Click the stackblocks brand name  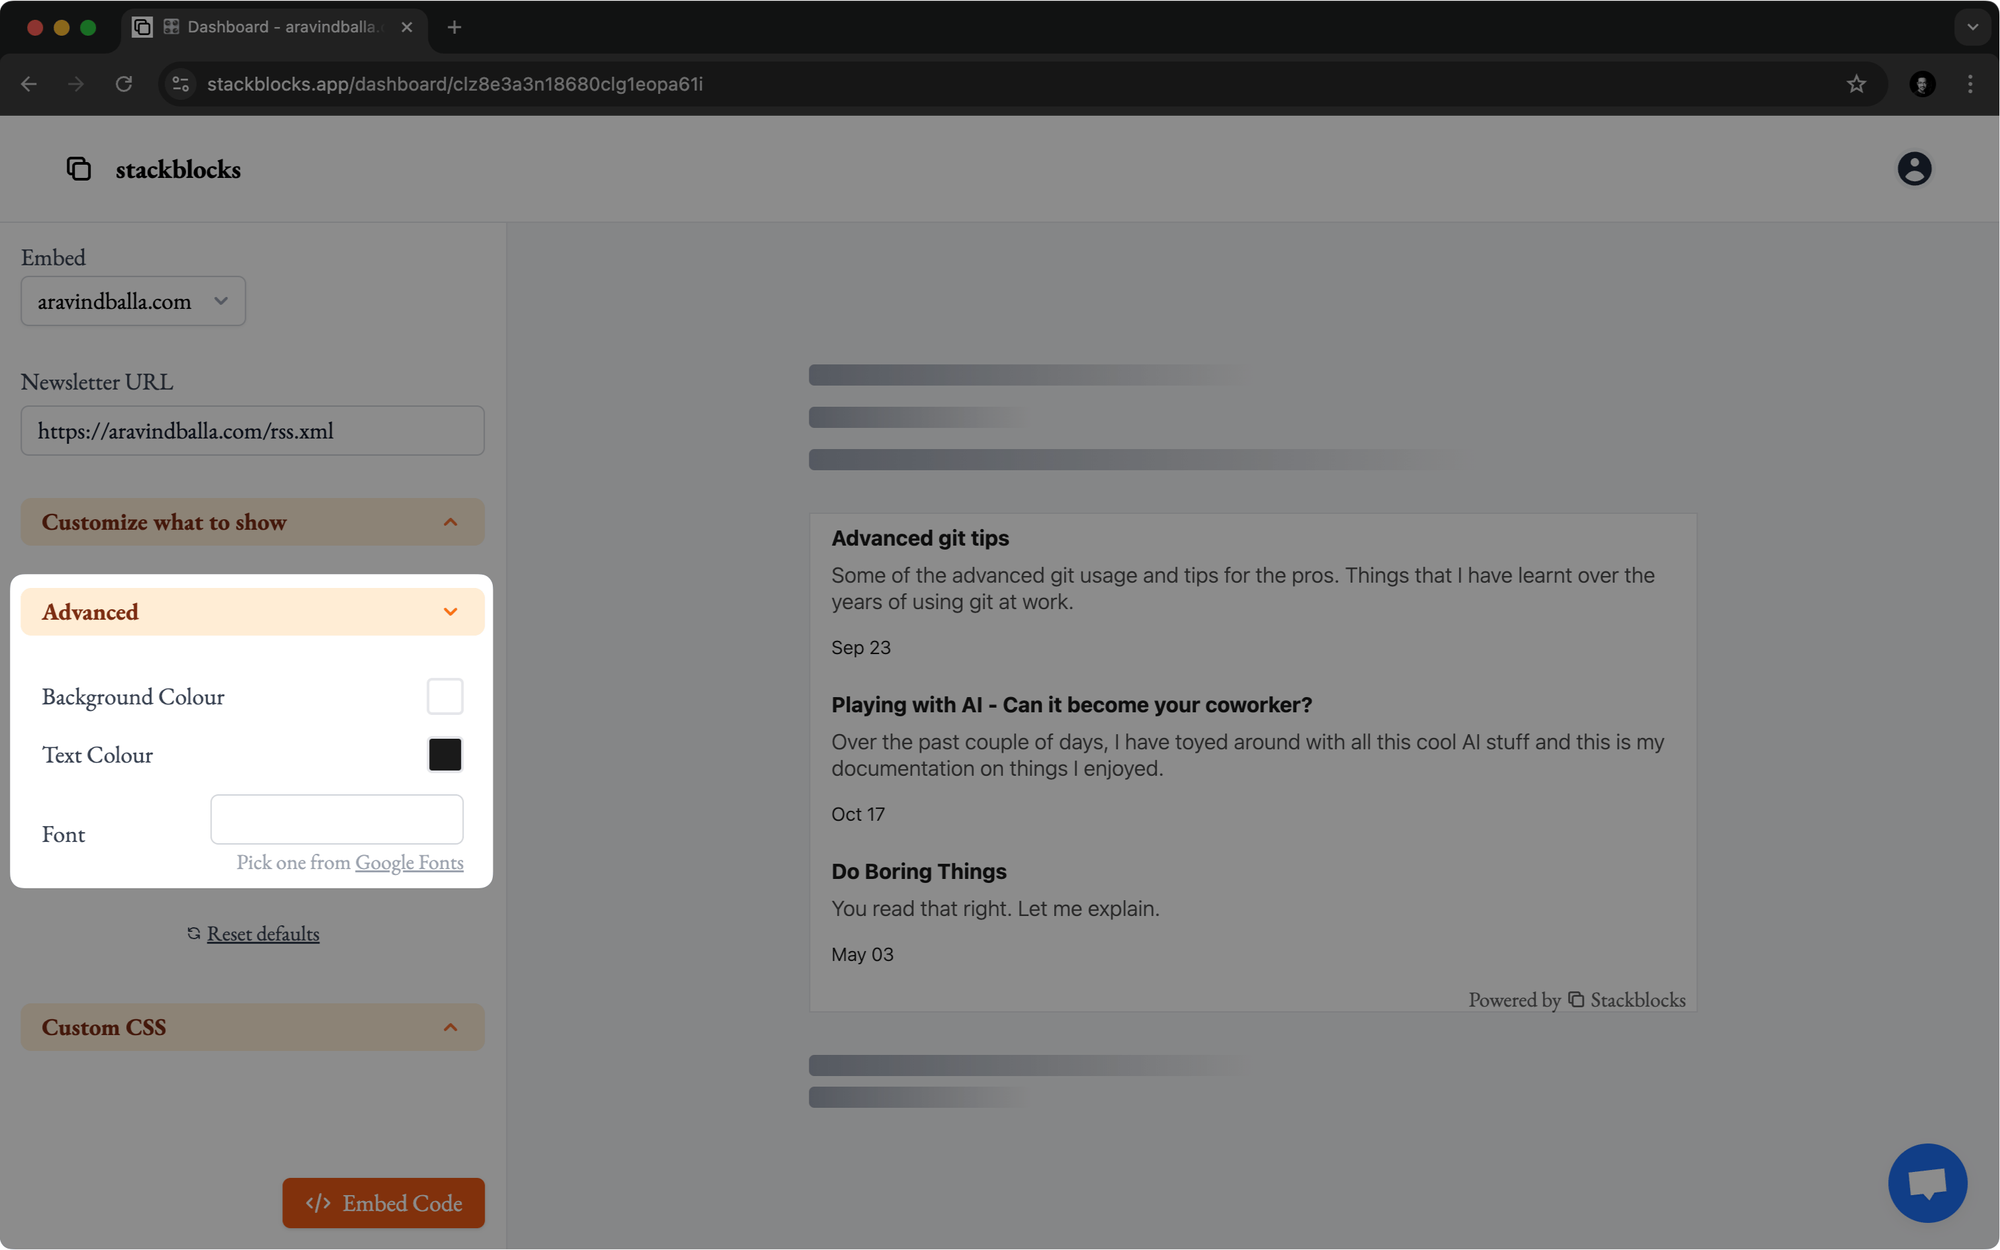[x=178, y=169]
